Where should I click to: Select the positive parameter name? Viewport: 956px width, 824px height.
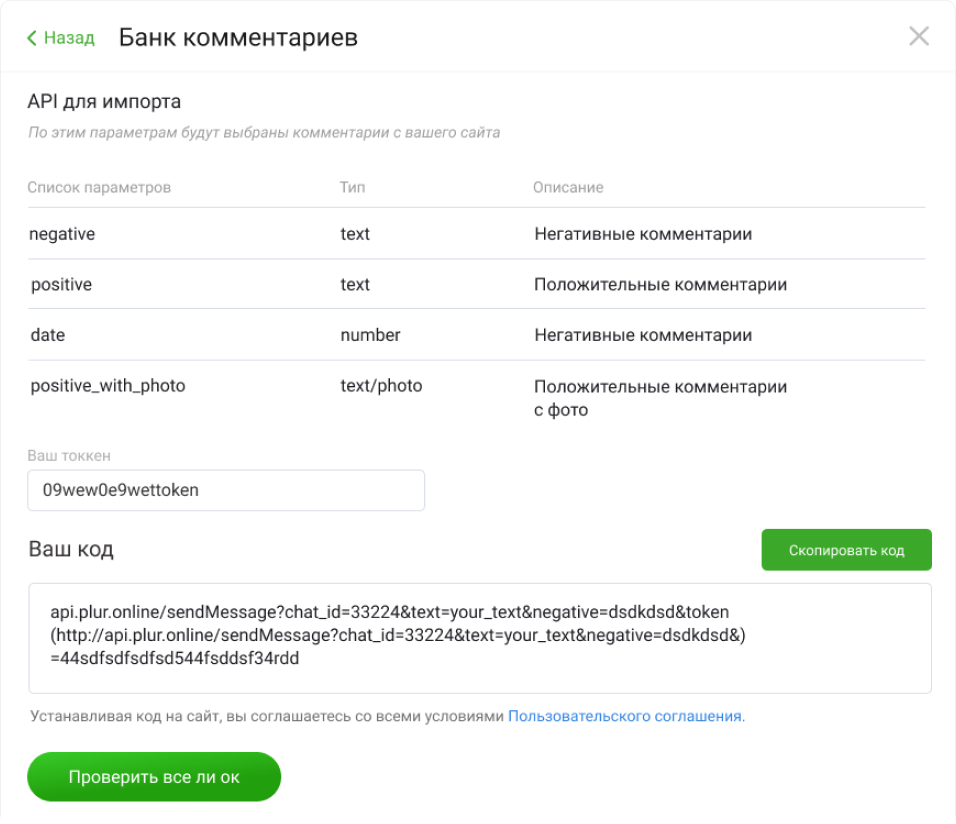coord(61,285)
